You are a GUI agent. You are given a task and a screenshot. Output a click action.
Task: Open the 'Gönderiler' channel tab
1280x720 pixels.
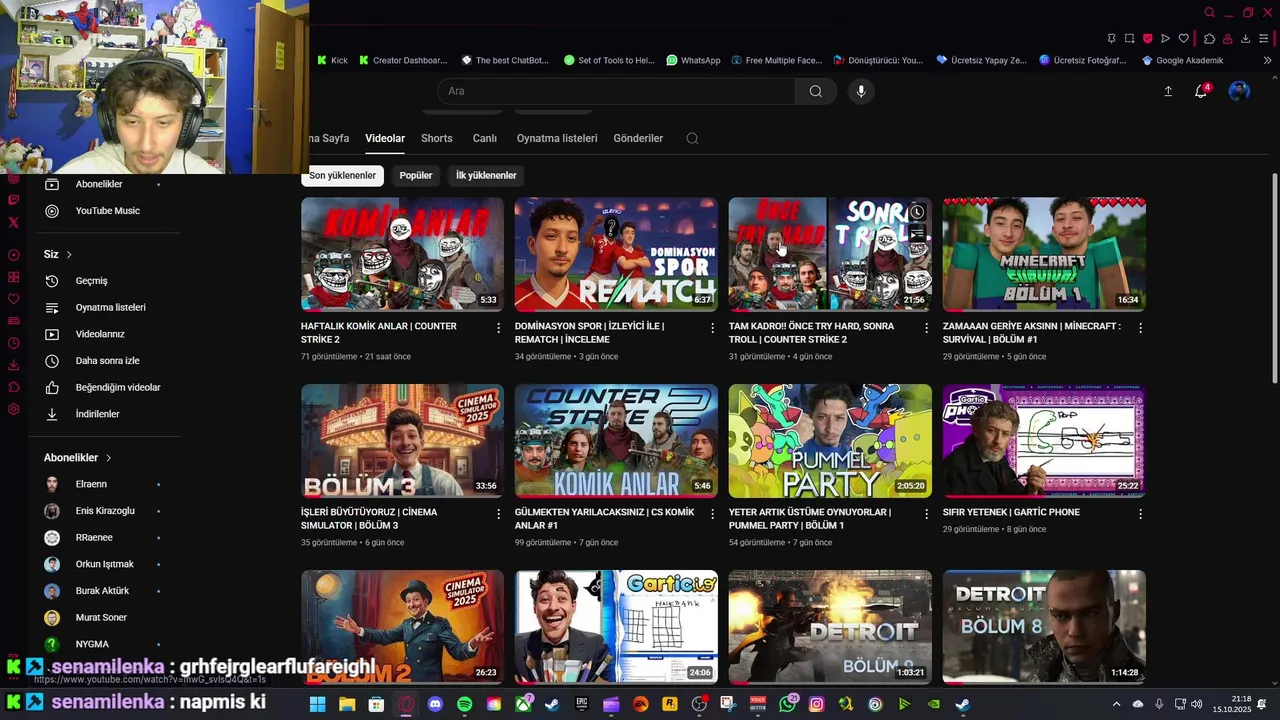click(638, 138)
